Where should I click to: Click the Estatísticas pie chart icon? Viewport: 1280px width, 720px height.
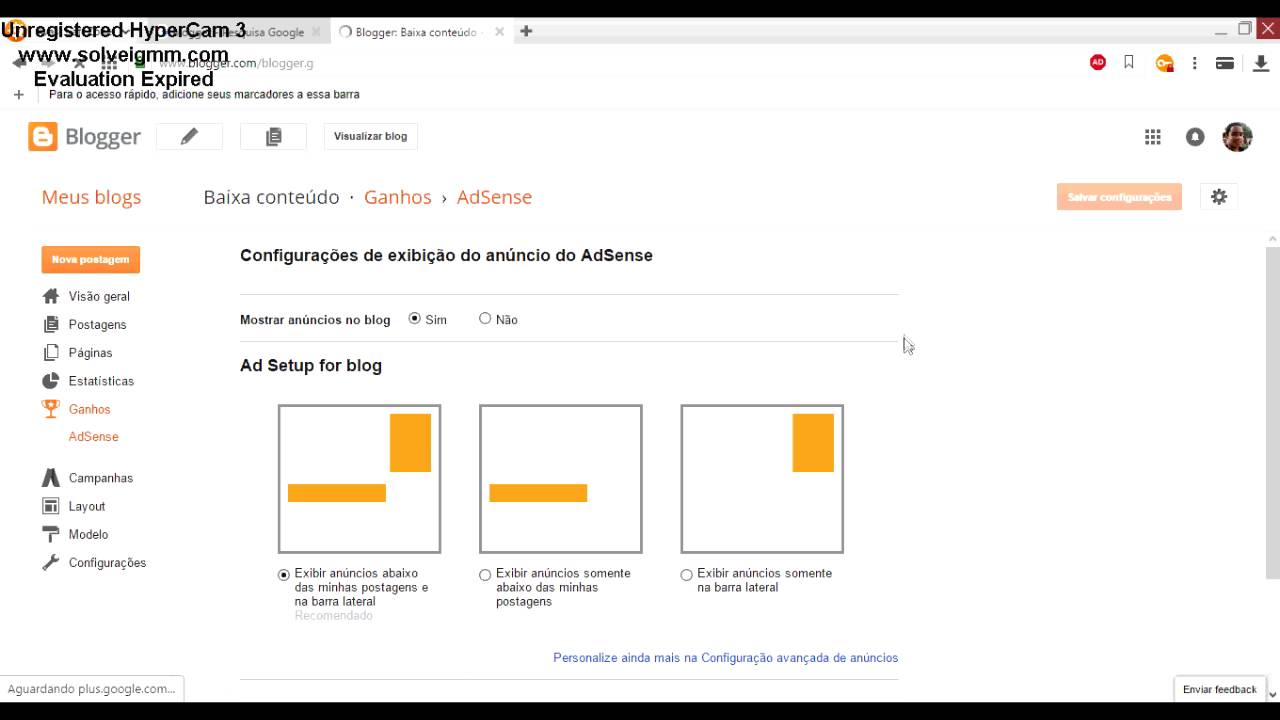coord(51,381)
